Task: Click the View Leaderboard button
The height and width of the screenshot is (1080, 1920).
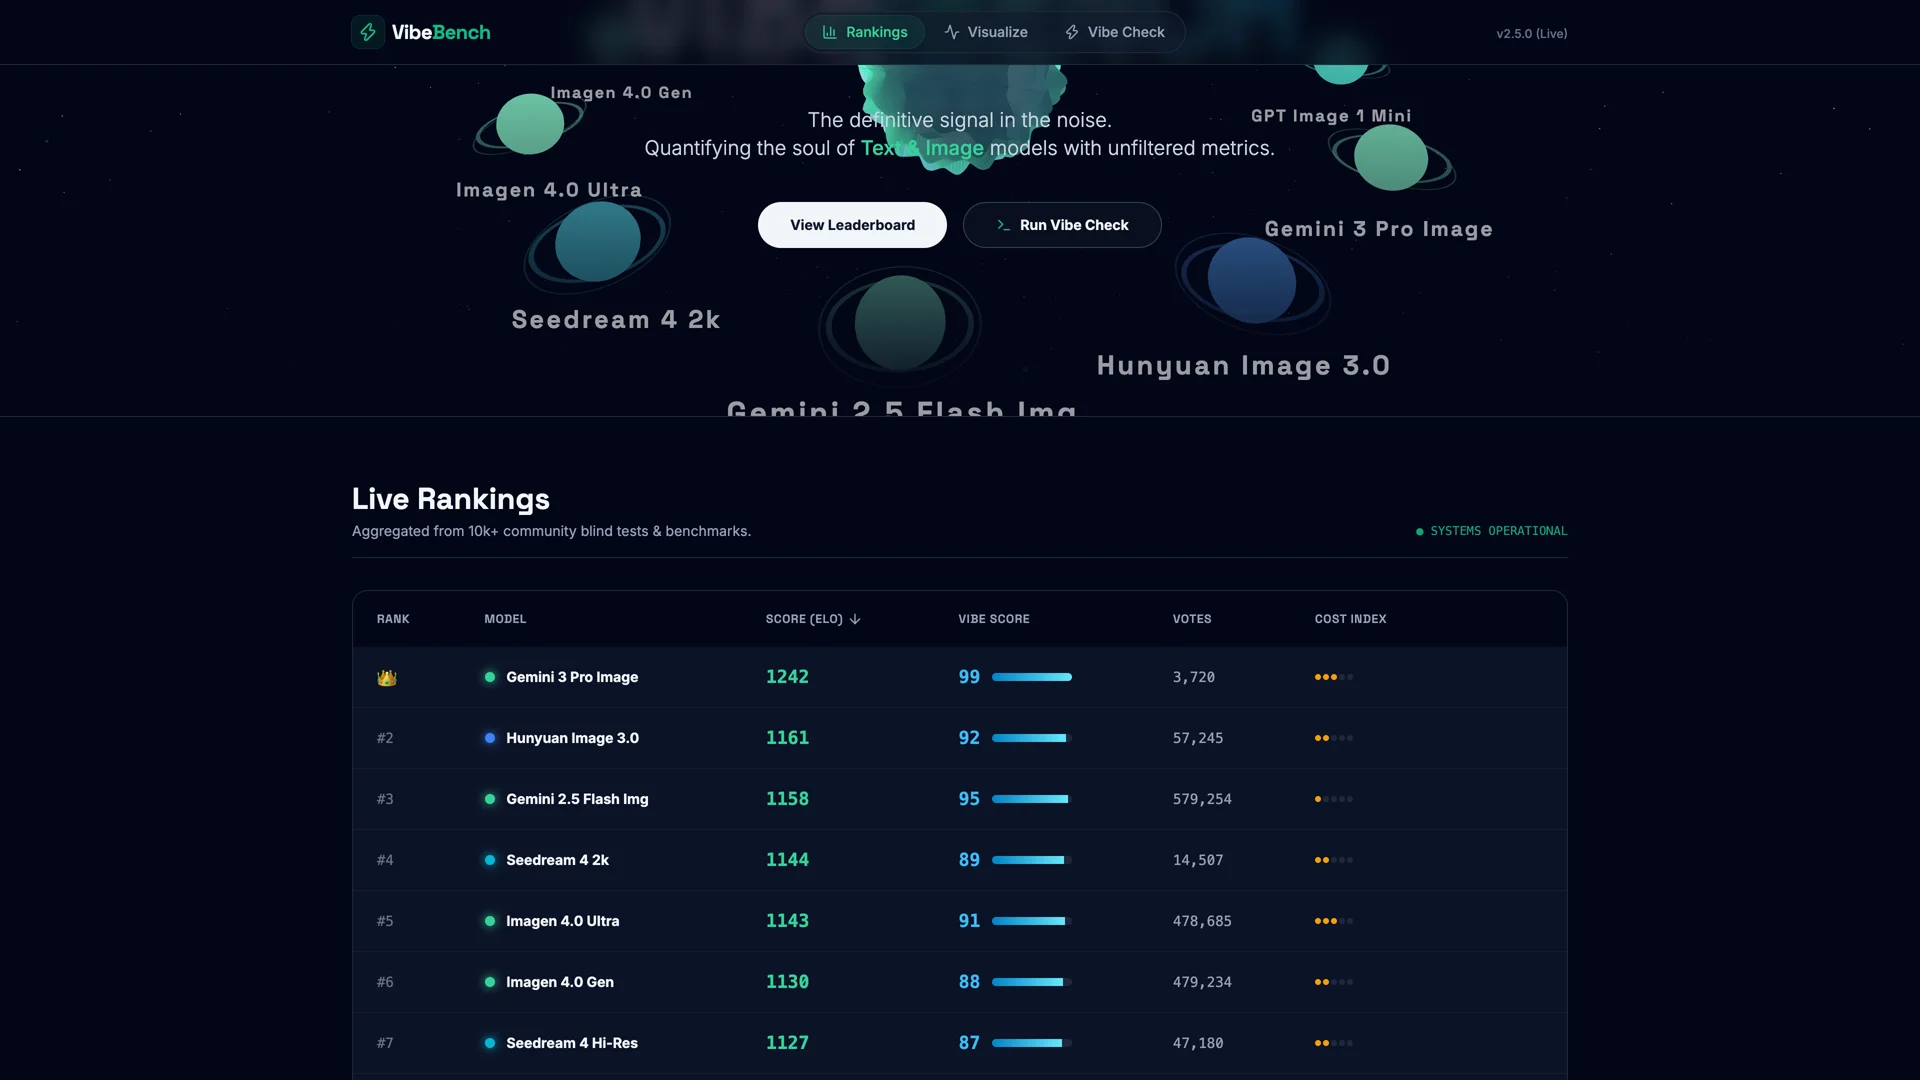Action: coord(852,225)
